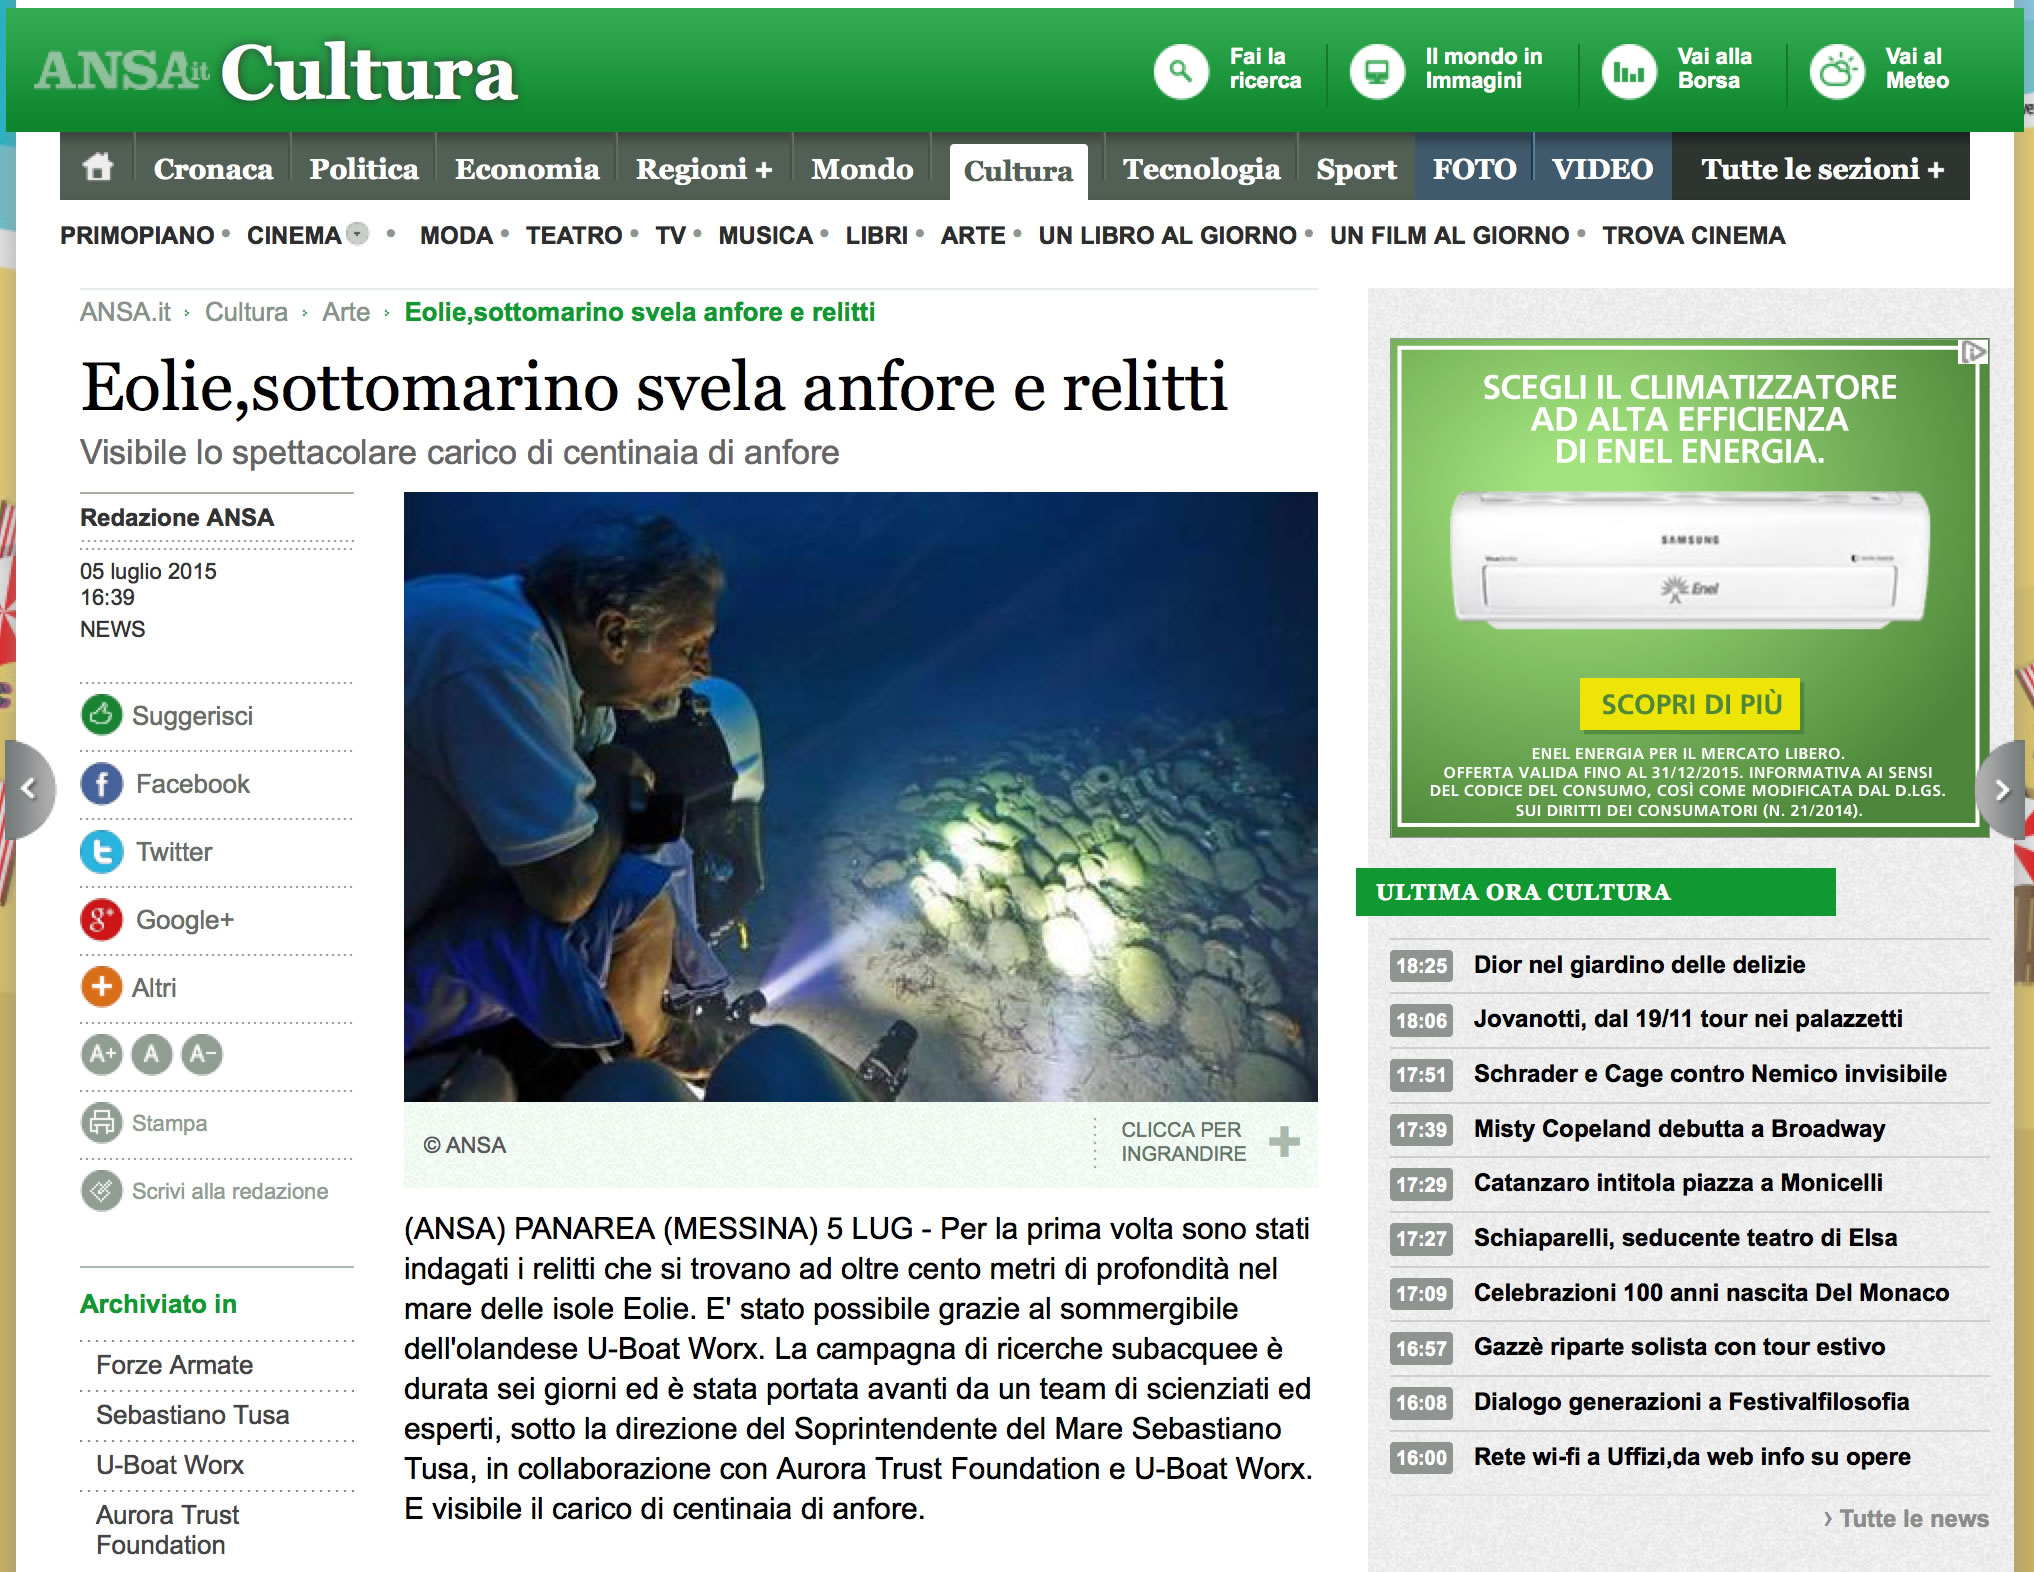Open MODA subsection
Image resolution: width=2034 pixels, height=1572 pixels.
(x=456, y=235)
